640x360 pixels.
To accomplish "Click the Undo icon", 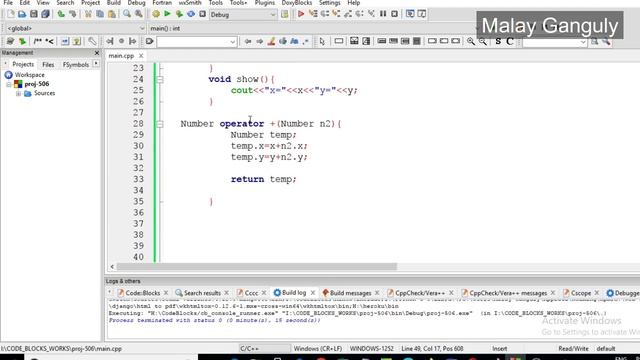I will pyautogui.click(x=61, y=14).
